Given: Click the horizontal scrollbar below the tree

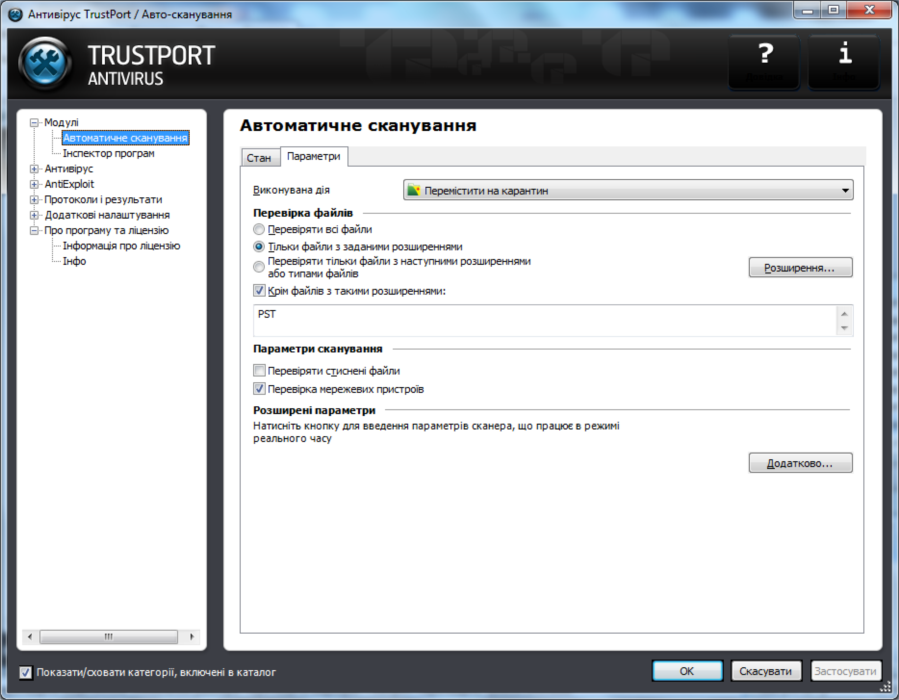Looking at the screenshot, I should (x=110, y=636).
